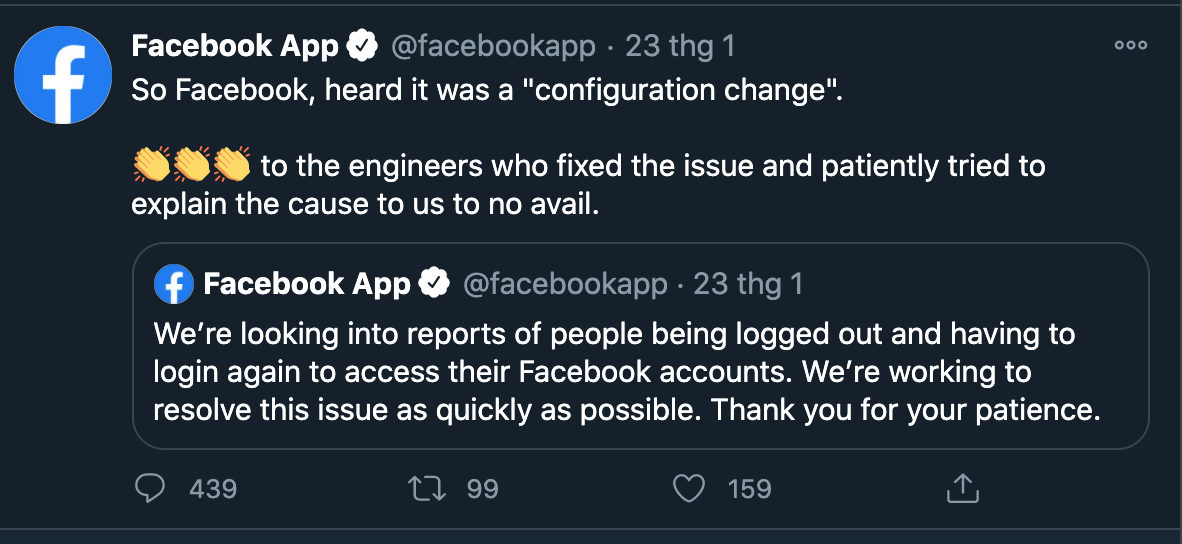Open the quoted tweet about logged out reports
Image resolution: width=1182 pixels, height=544 pixels.
[x=627, y=372]
